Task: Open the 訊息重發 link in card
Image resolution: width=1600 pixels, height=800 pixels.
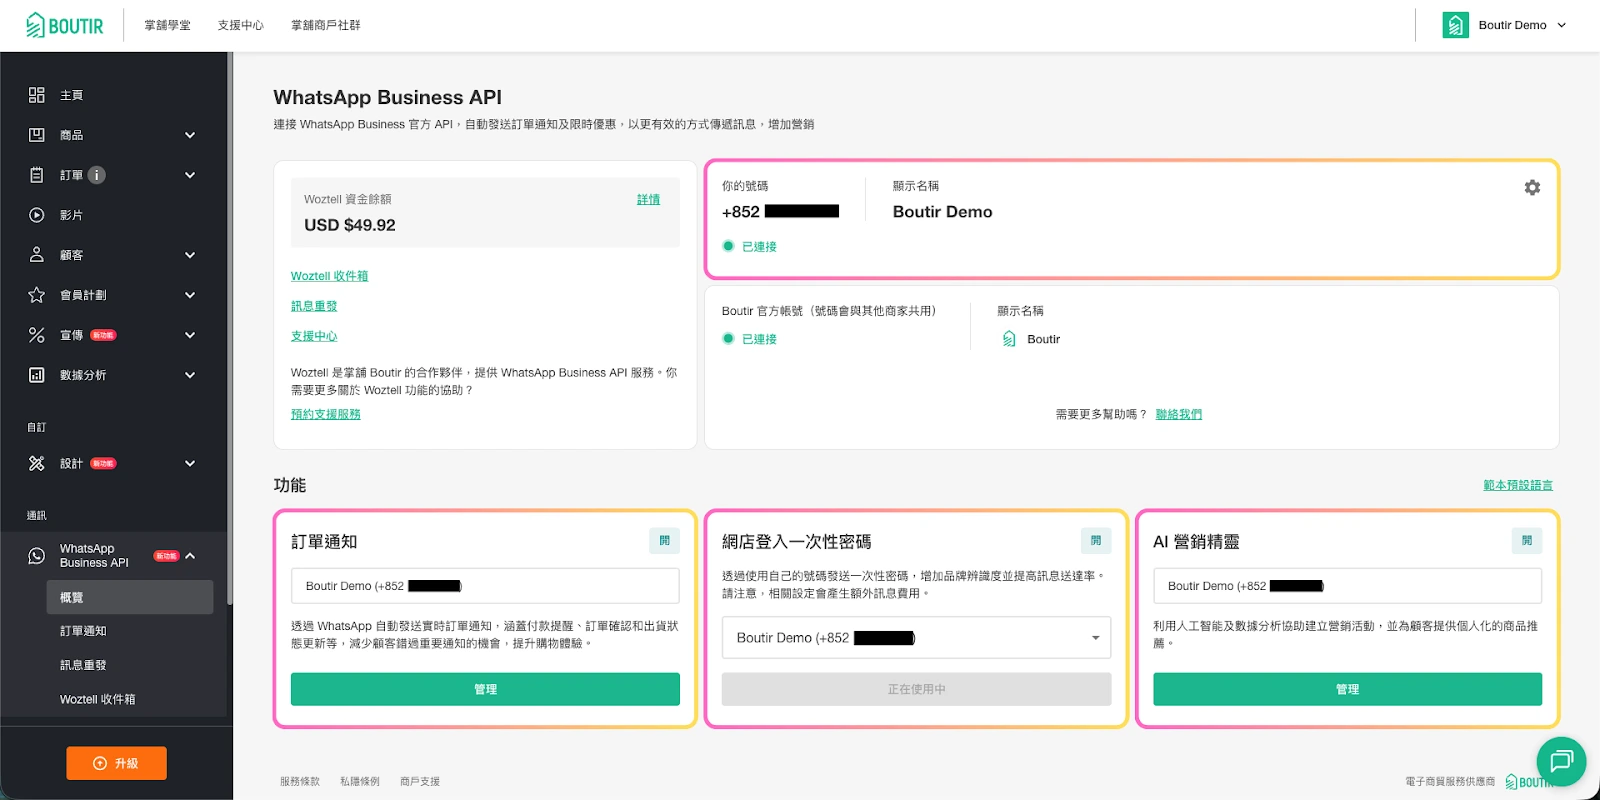Action: 314,306
